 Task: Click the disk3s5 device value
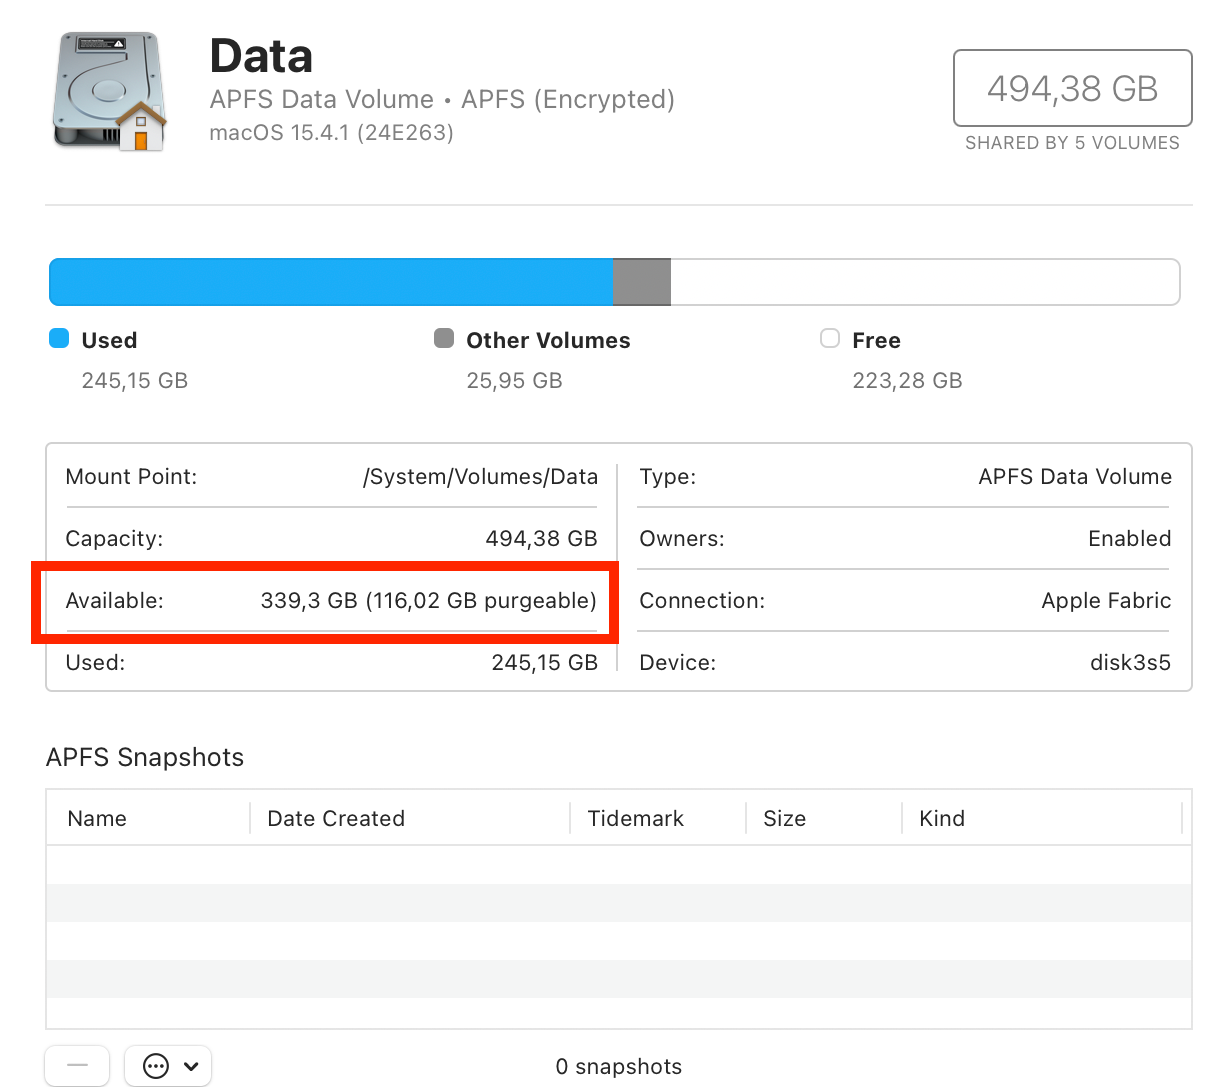click(1130, 663)
